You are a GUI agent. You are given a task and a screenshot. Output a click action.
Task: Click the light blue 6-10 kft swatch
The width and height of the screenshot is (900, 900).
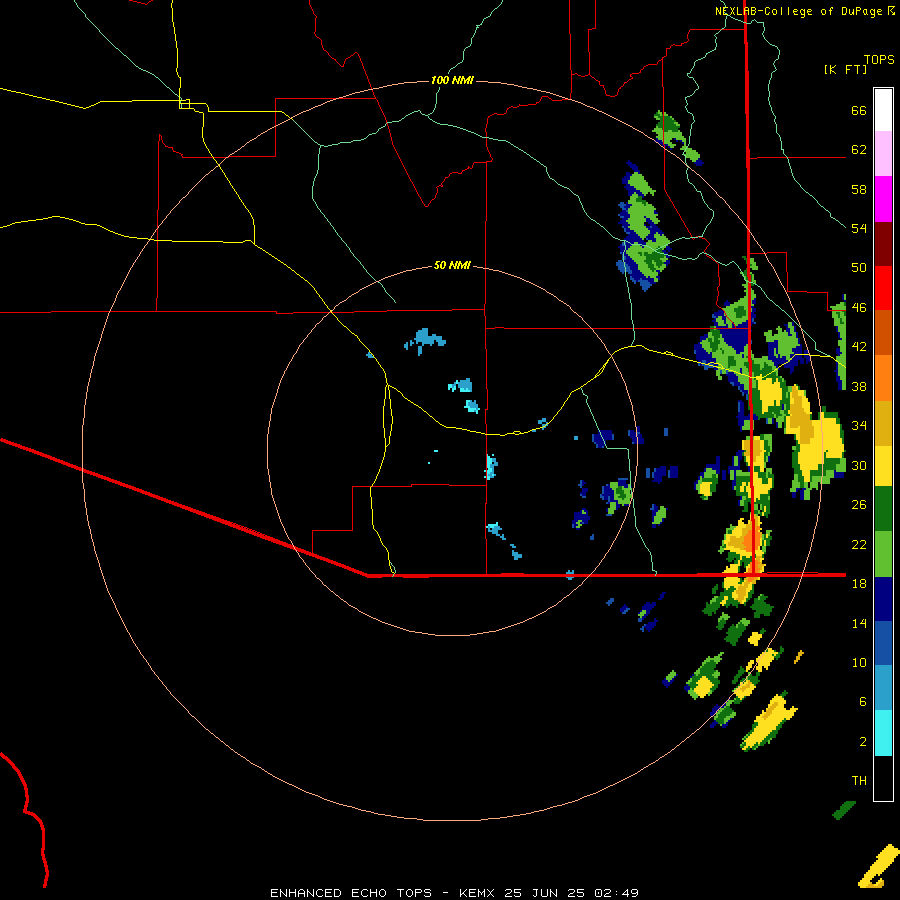click(x=883, y=688)
